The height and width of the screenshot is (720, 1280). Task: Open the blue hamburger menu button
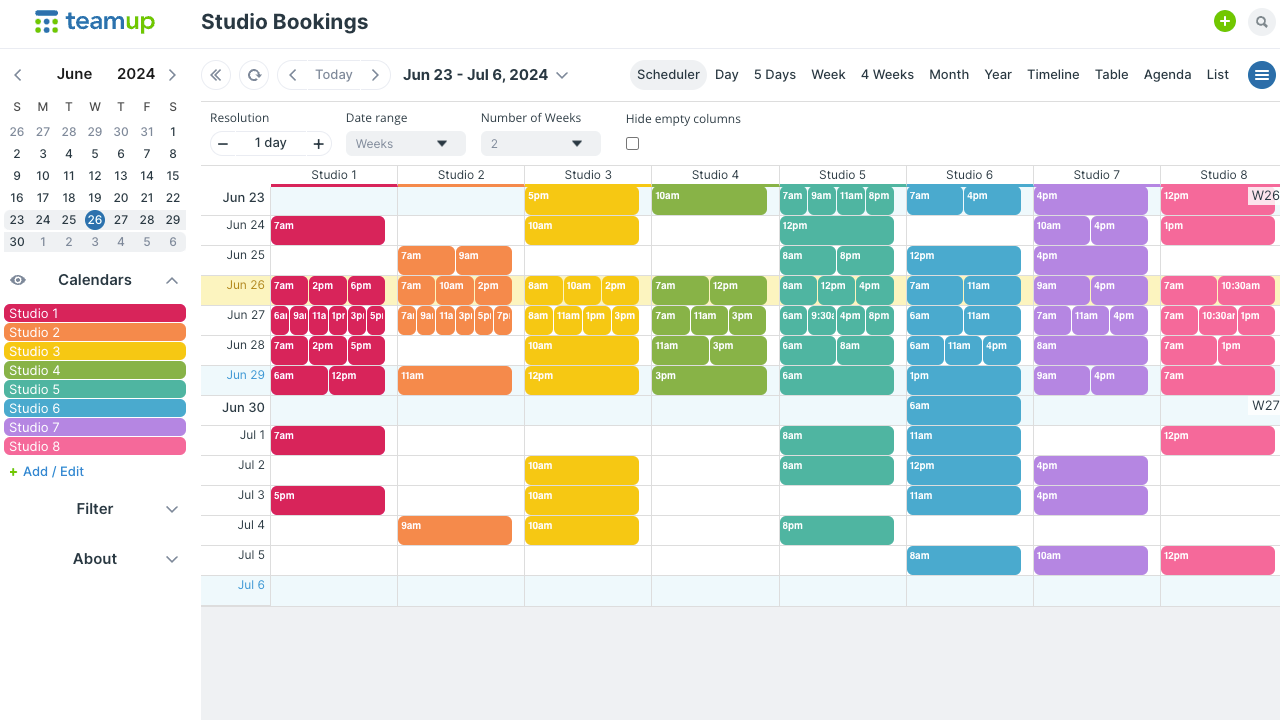coord(1262,75)
